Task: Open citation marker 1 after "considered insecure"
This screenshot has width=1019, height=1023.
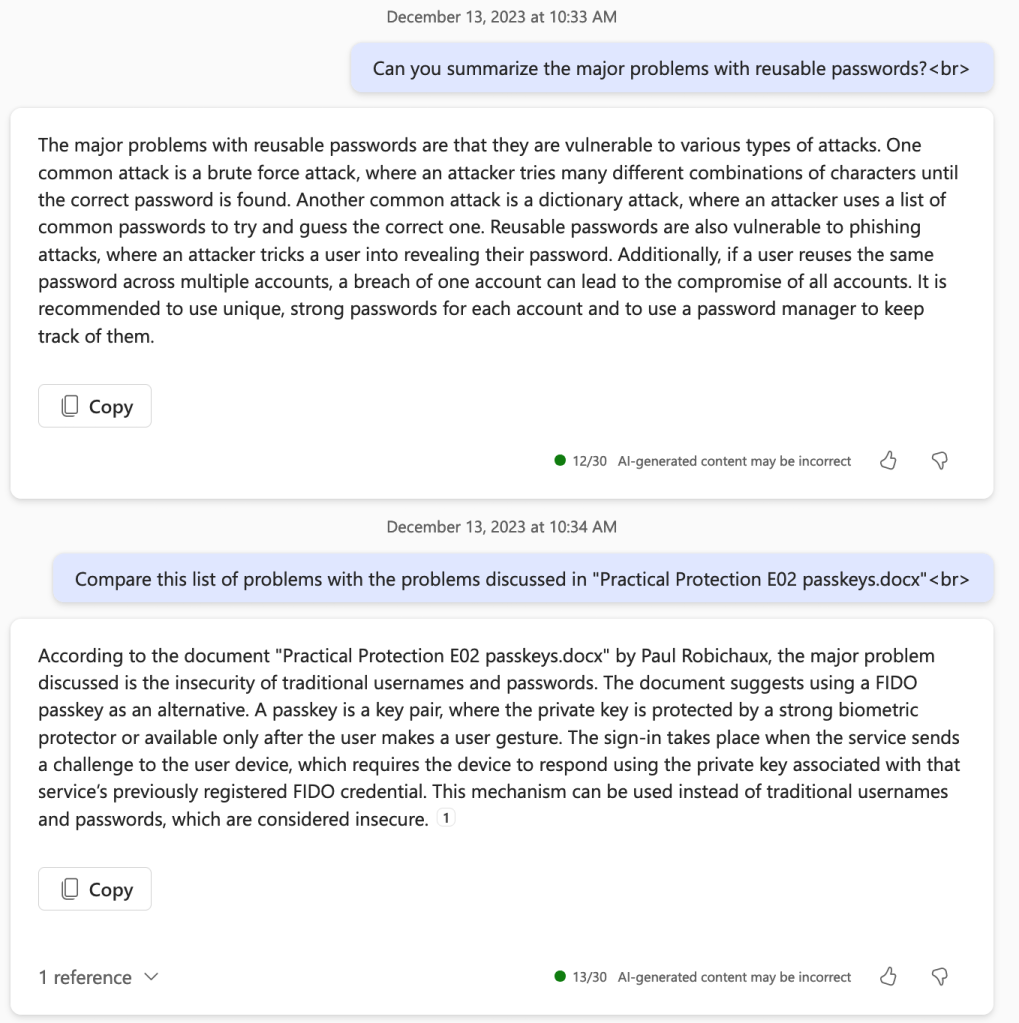Action: point(447,820)
